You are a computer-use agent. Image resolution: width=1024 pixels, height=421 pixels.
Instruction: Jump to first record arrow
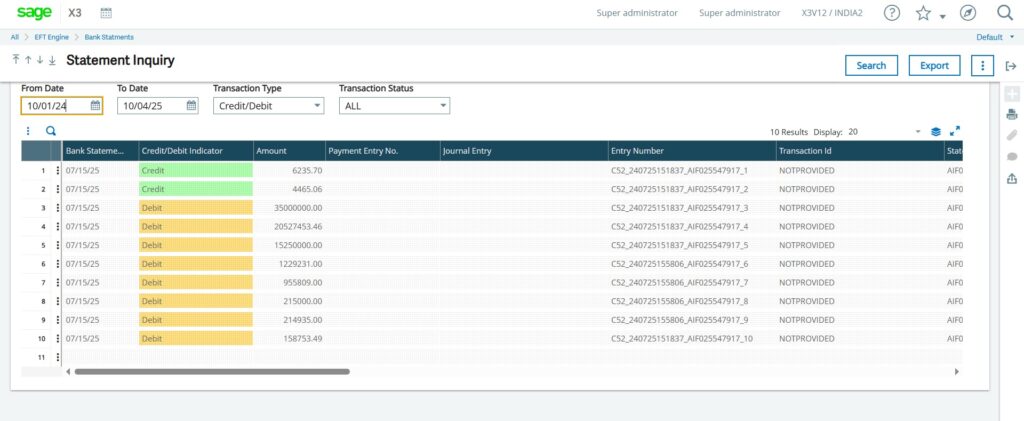point(16,61)
